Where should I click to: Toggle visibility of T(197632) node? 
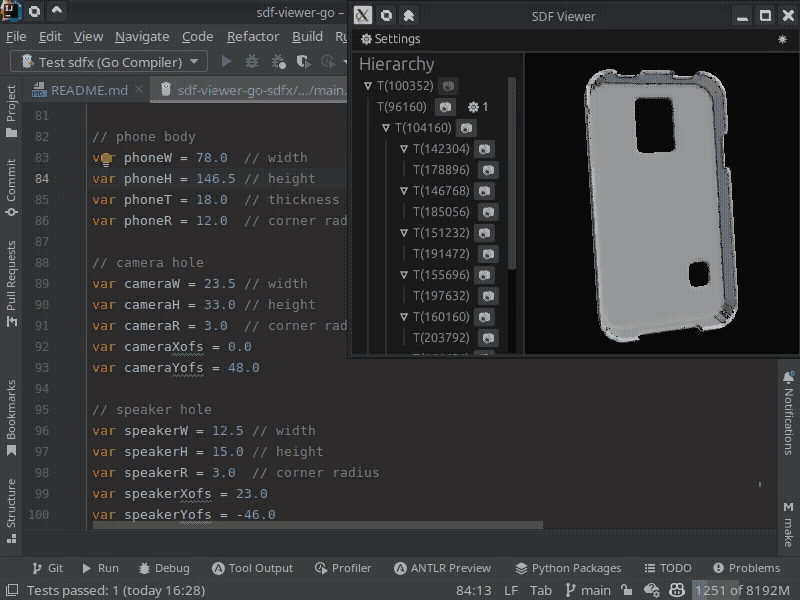[488, 296]
